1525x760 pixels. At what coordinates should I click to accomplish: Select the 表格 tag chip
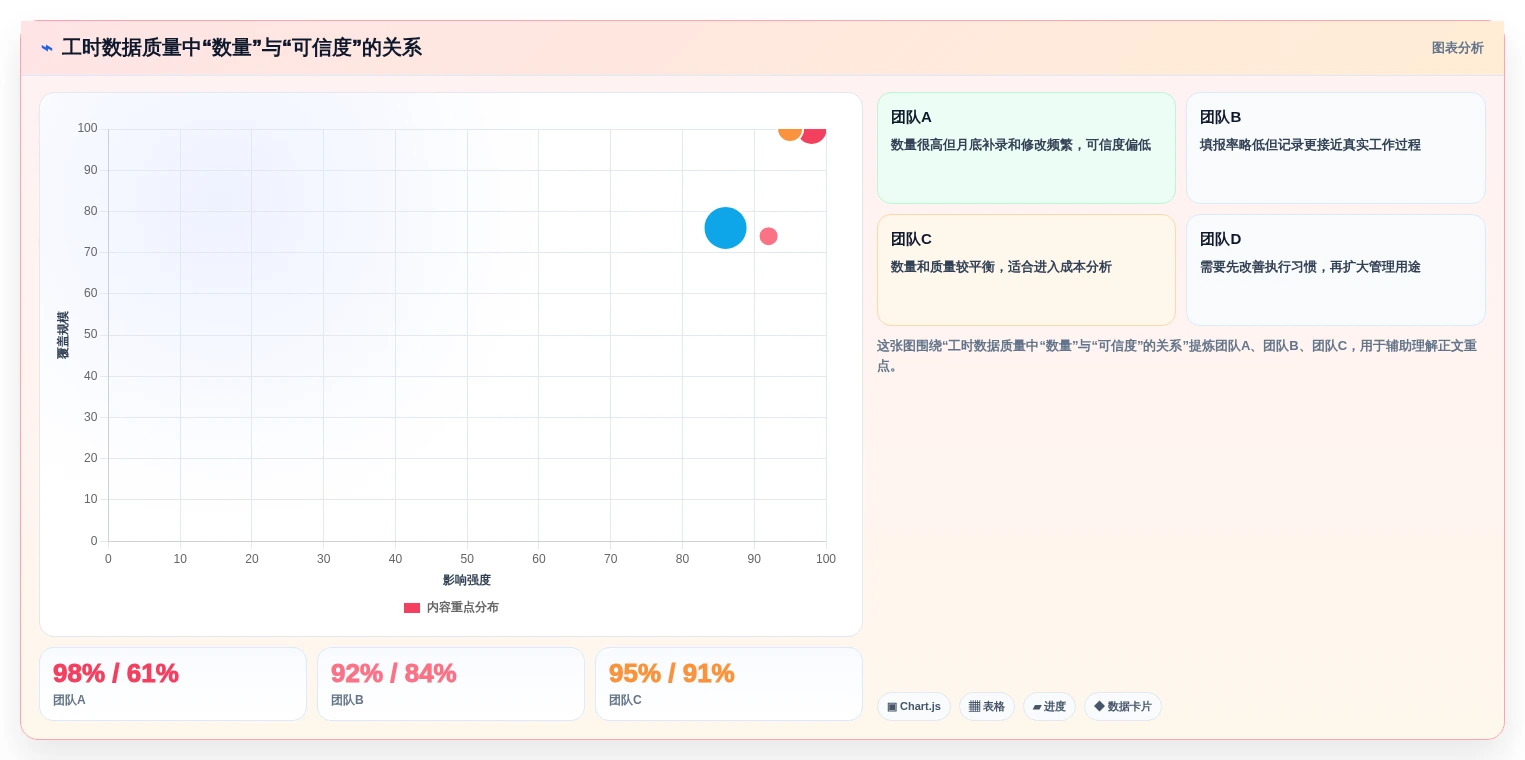pos(987,706)
